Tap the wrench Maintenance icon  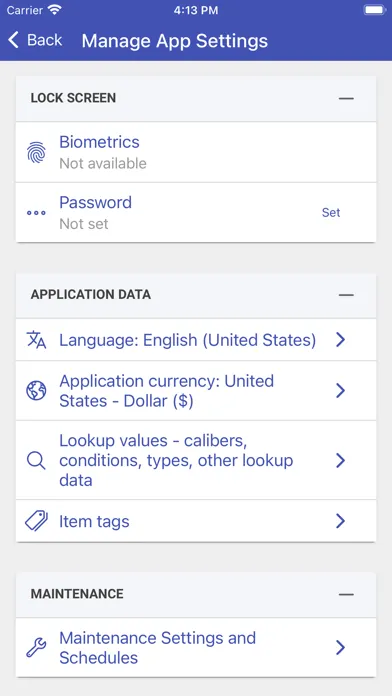coord(36,648)
